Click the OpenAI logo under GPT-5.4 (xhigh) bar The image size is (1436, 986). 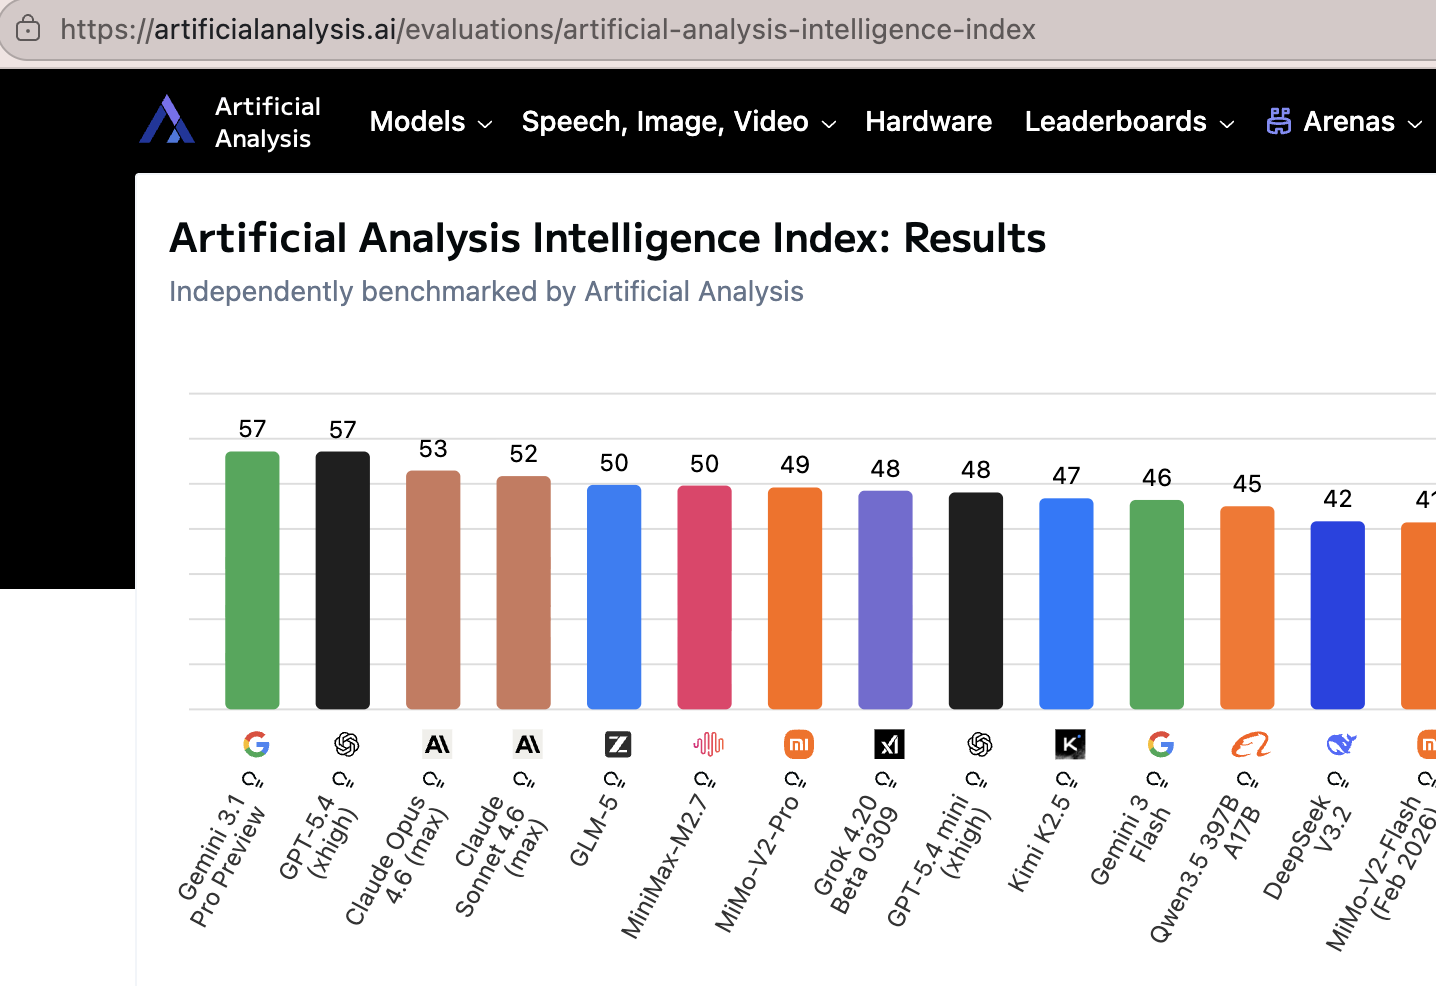[347, 744]
